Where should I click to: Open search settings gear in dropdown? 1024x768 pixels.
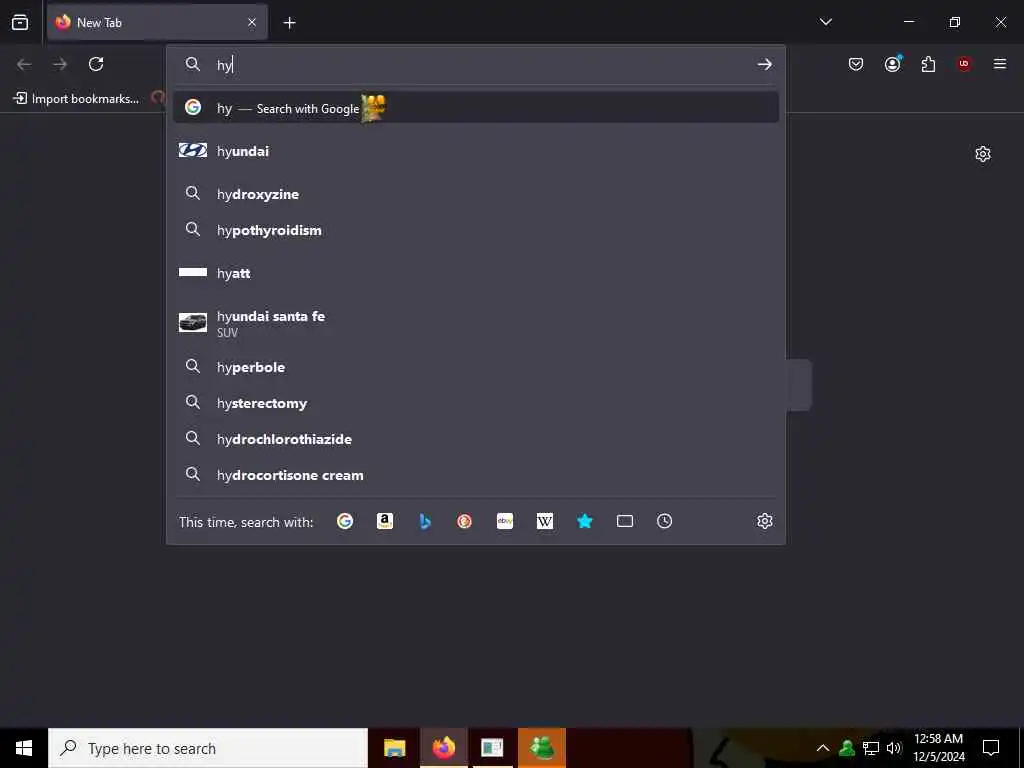click(765, 521)
